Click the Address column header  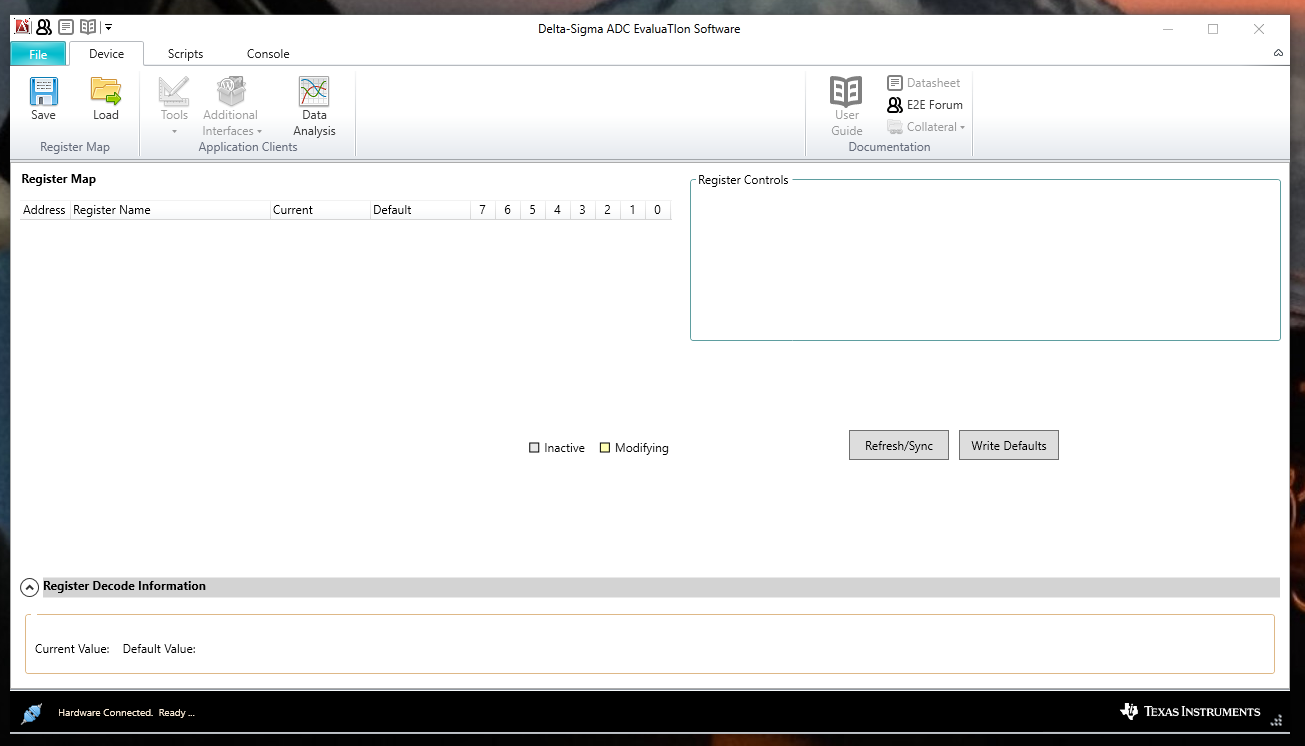(x=45, y=210)
